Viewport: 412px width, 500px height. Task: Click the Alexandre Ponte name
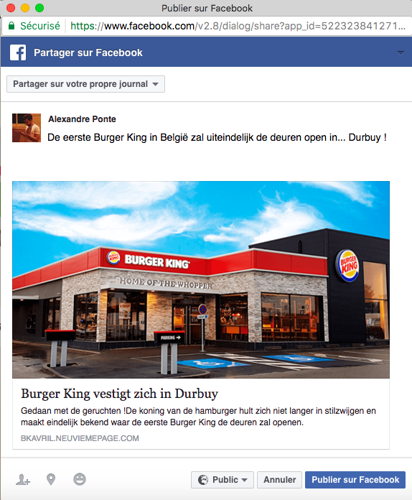click(82, 119)
